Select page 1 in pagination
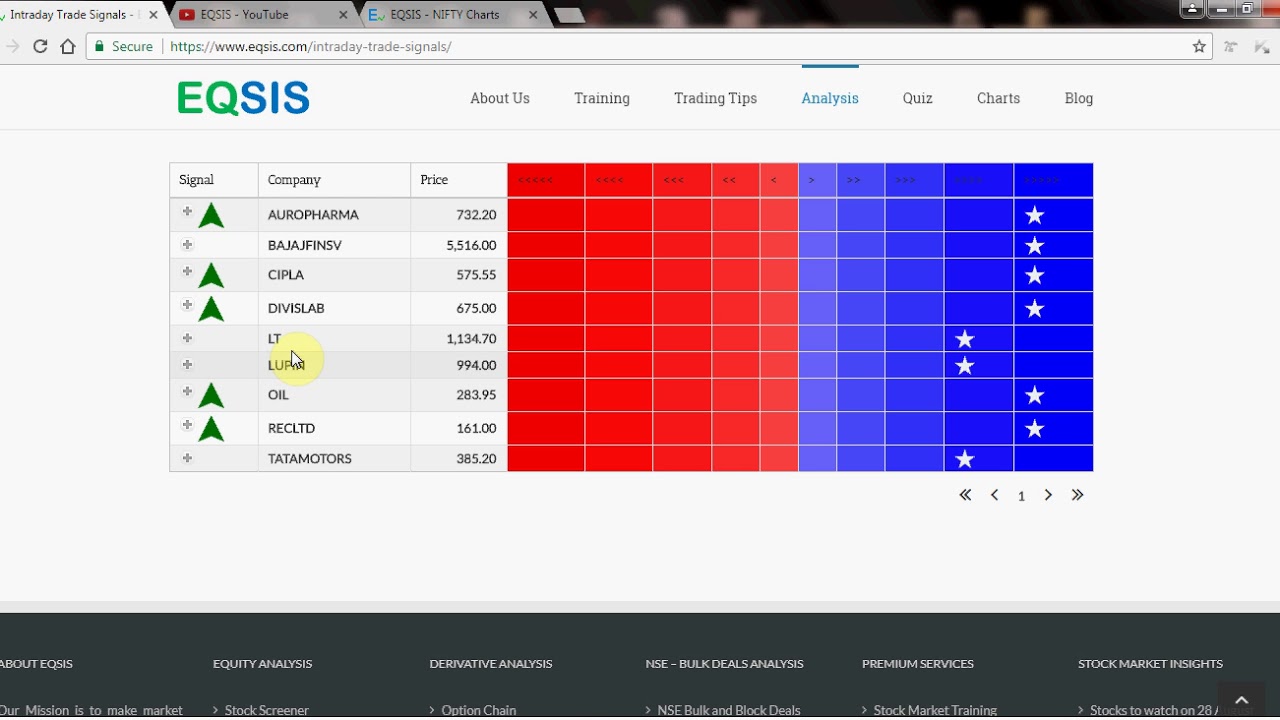Image resolution: width=1280 pixels, height=720 pixels. click(1021, 496)
